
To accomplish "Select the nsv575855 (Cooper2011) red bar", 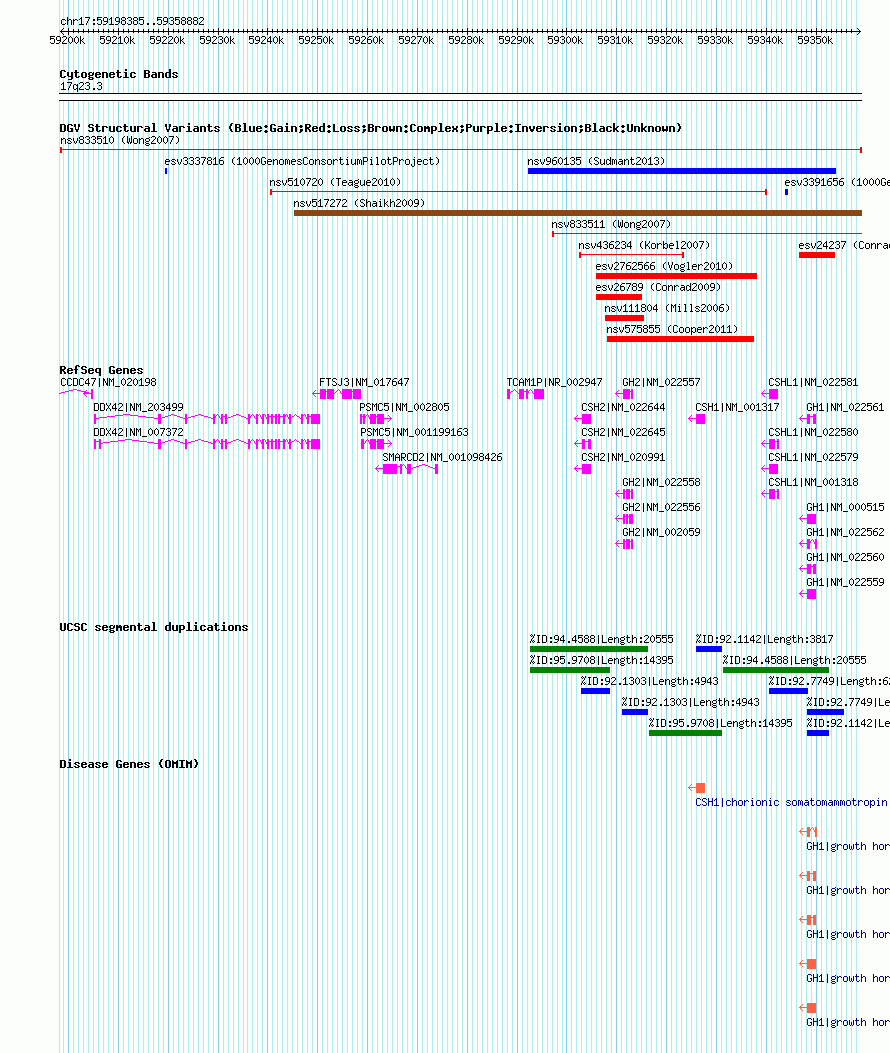I will (x=680, y=338).
